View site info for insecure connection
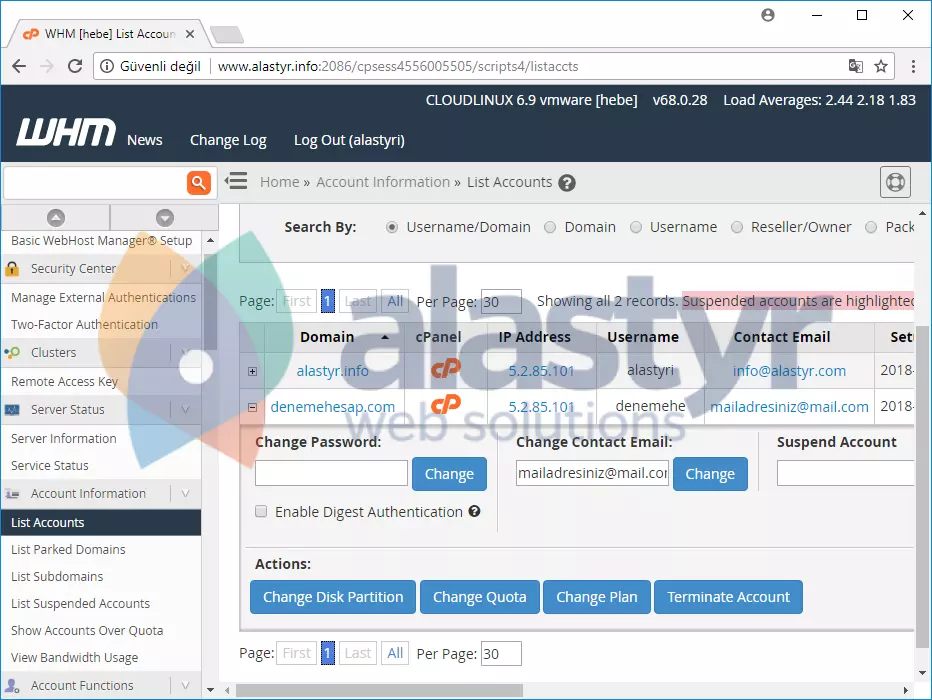Screen dimensions: 932x700 tap(107, 66)
